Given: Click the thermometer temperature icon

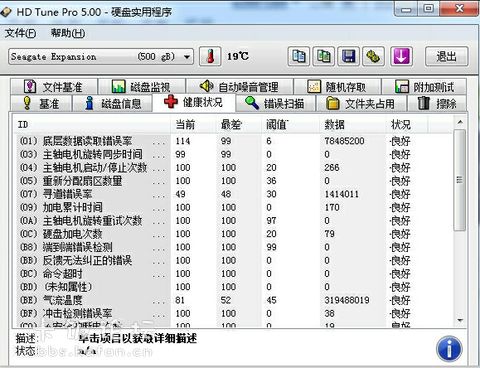Looking at the screenshot, I should [x=210, y=56].
